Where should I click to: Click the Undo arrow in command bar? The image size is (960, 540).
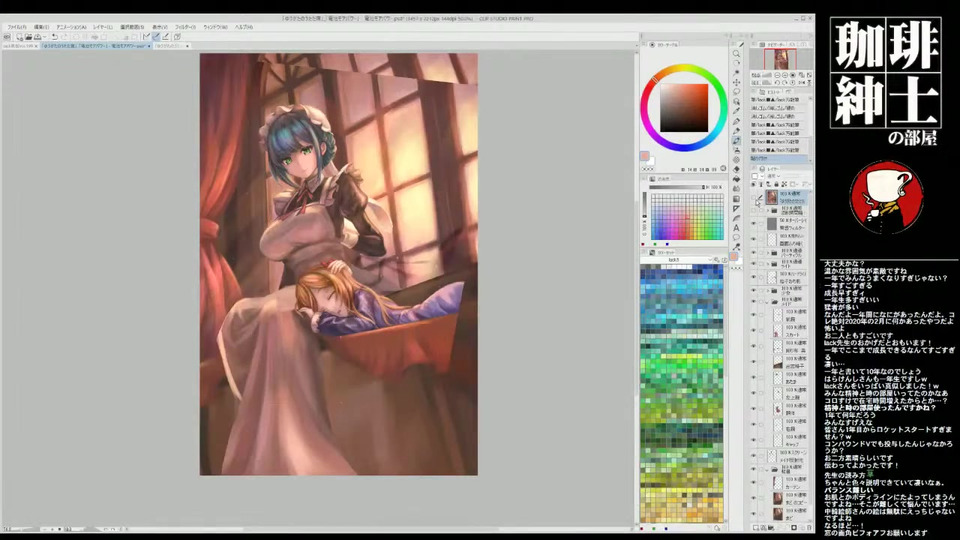click(54, 37)
